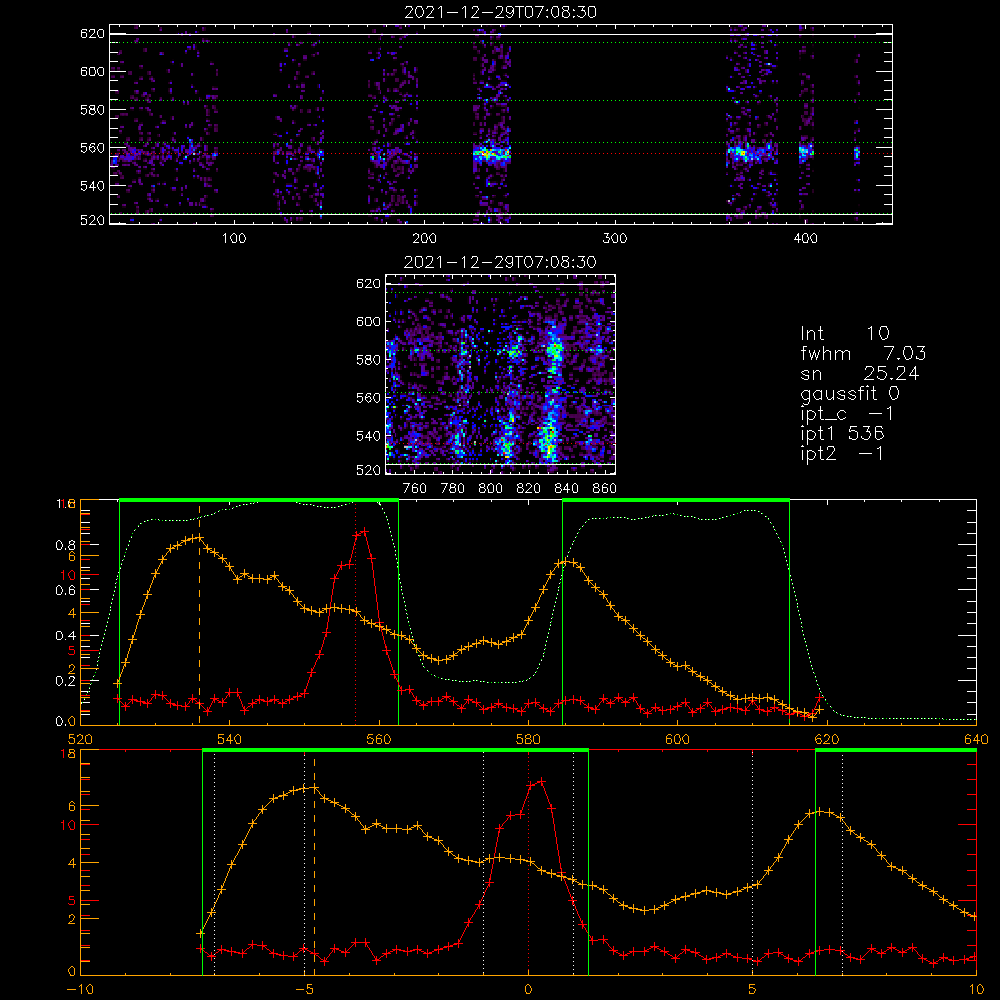
Task: Click x-axis label 10 on bottom plot
Action: click(976, 990)
